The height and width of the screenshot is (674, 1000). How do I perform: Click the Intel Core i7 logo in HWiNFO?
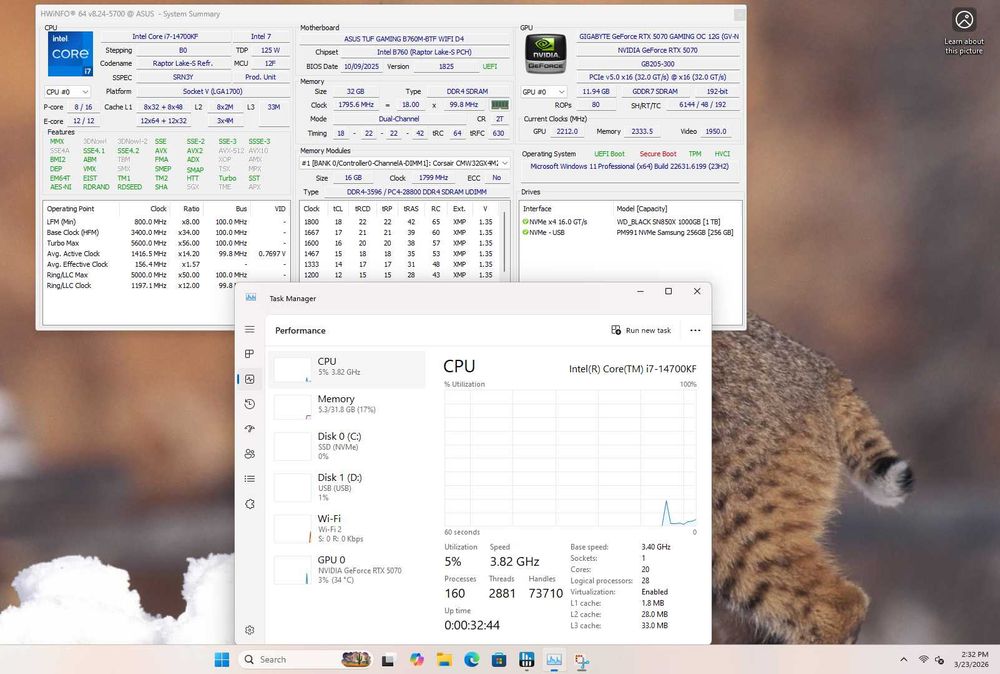coord(70,54)
